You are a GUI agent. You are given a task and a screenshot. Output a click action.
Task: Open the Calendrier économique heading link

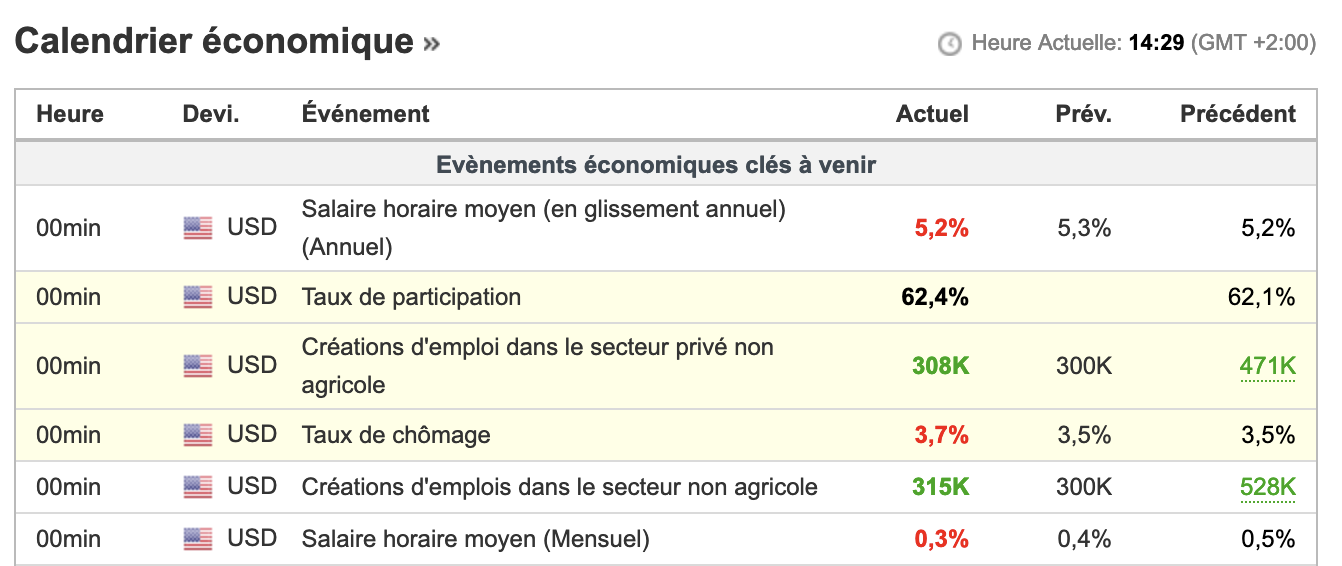pos(213,41)
